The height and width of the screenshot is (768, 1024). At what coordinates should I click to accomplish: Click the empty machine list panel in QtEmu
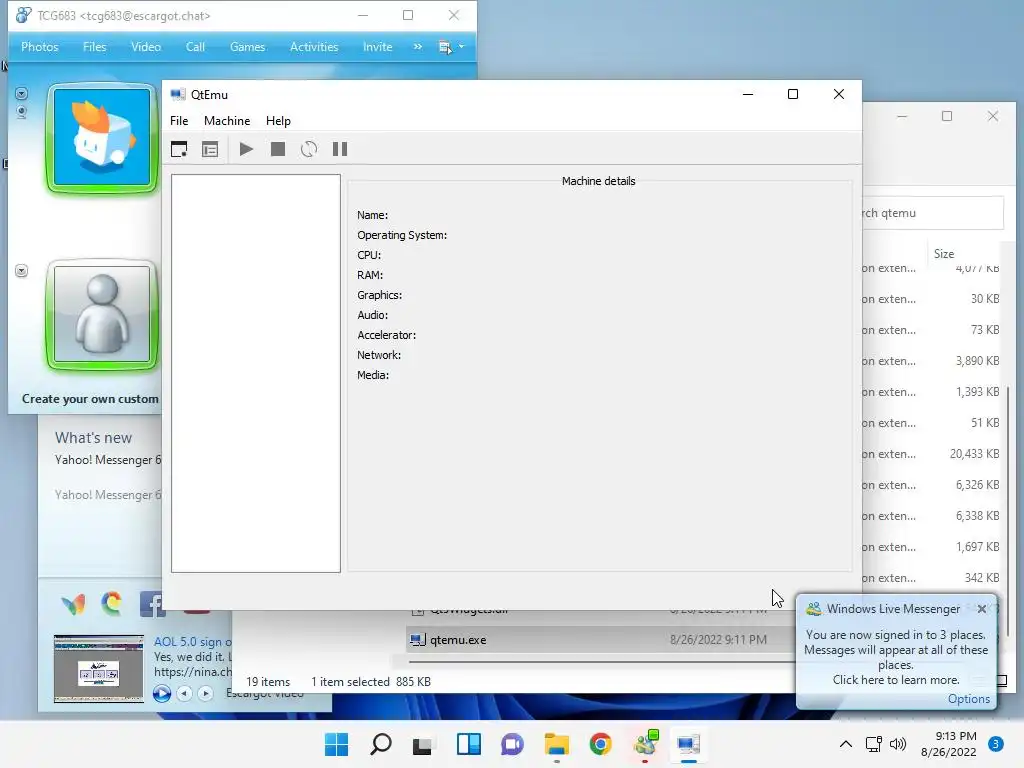coord(256,373)
